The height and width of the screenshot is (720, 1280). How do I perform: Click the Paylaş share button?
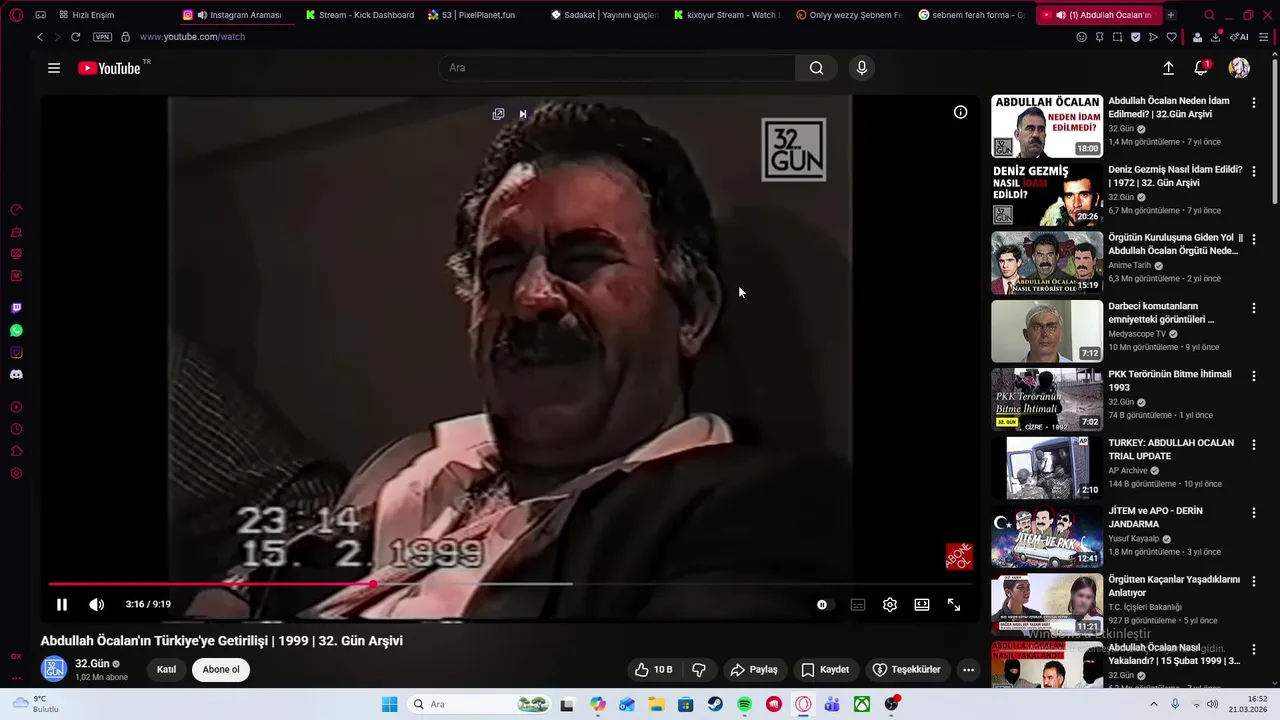coord(754,670)
